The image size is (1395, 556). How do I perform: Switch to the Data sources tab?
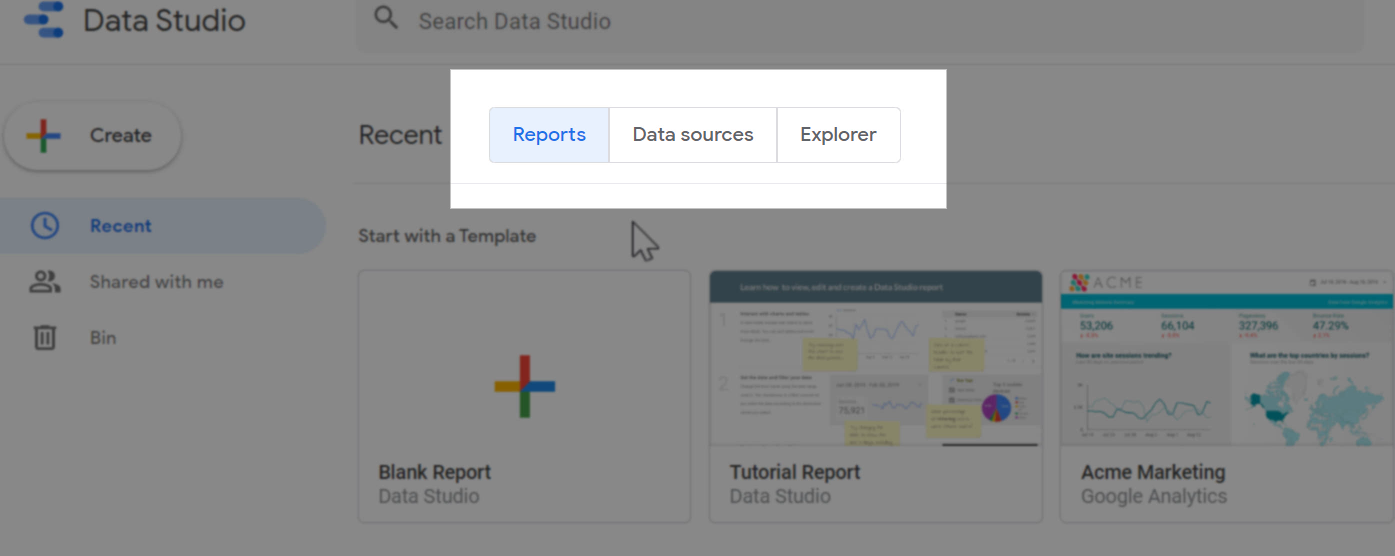693,135
